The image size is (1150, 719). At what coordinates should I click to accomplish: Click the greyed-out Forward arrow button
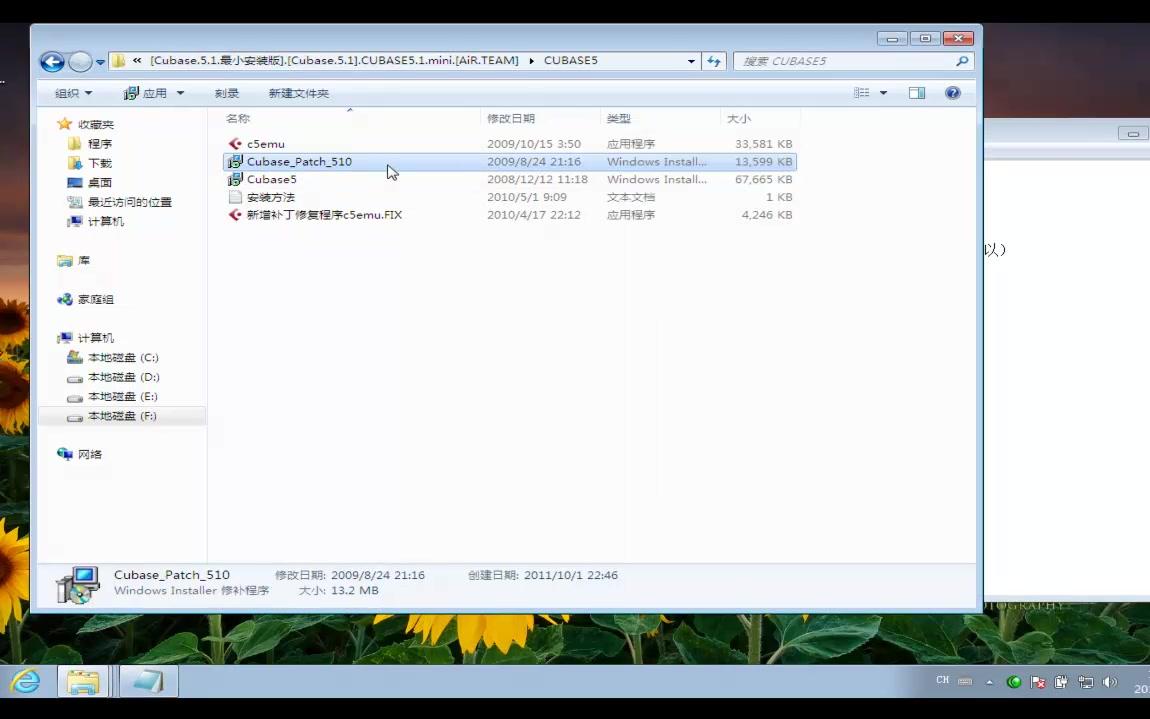click(x=80, y=62)
